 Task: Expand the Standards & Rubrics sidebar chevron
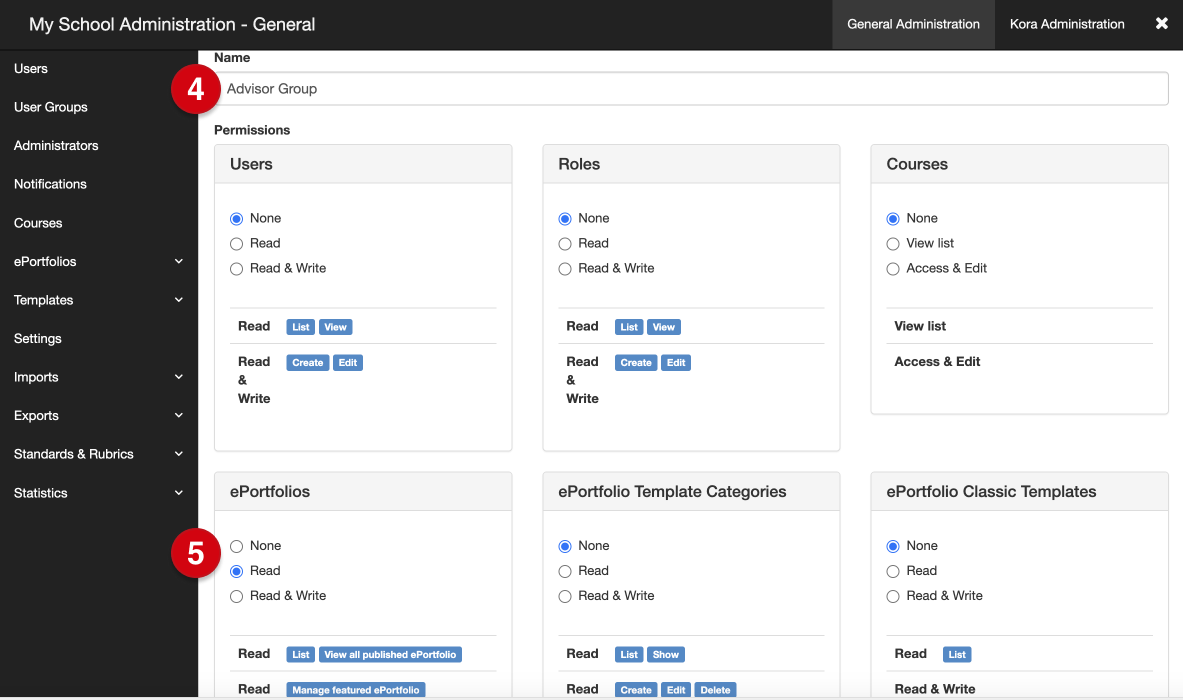pos(179,454)
